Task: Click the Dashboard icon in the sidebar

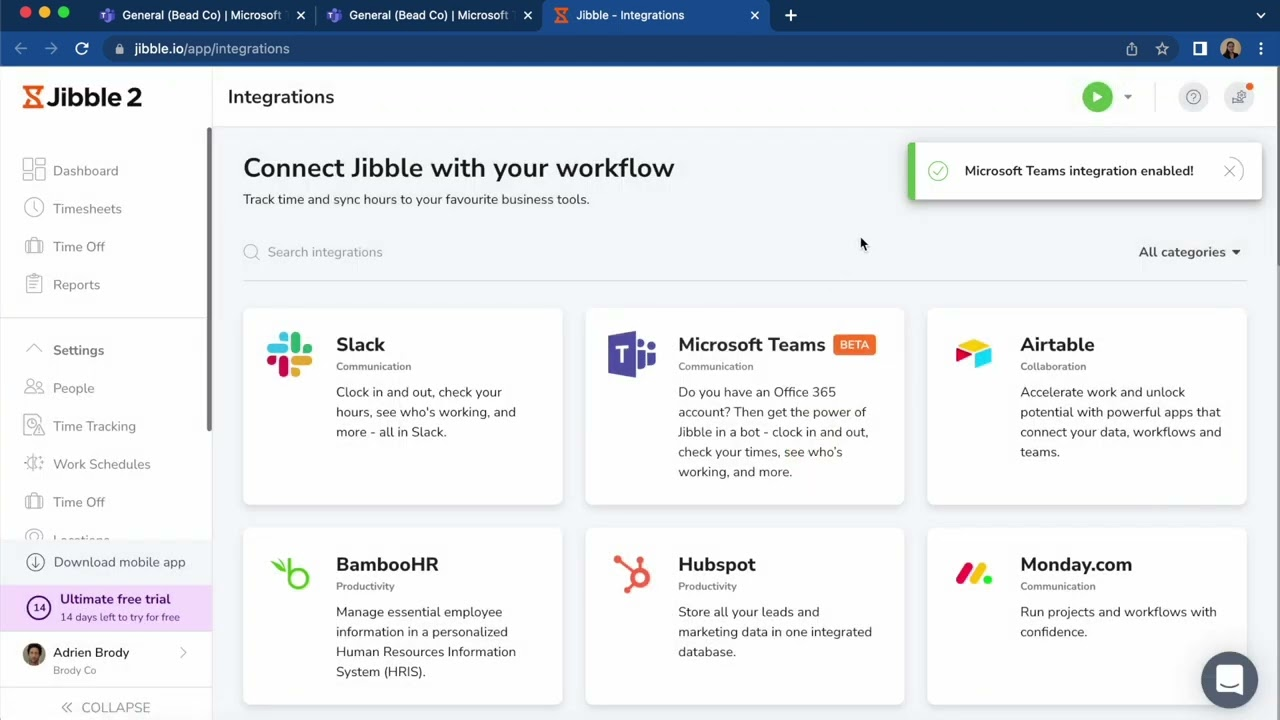Action: (34, 170)
